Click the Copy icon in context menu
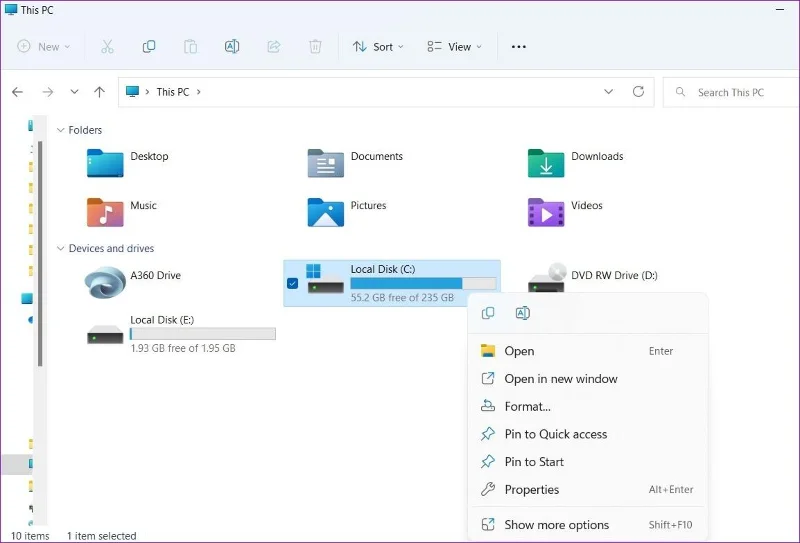The height and width of the screenshot is (543, 800). coord(488,313)
